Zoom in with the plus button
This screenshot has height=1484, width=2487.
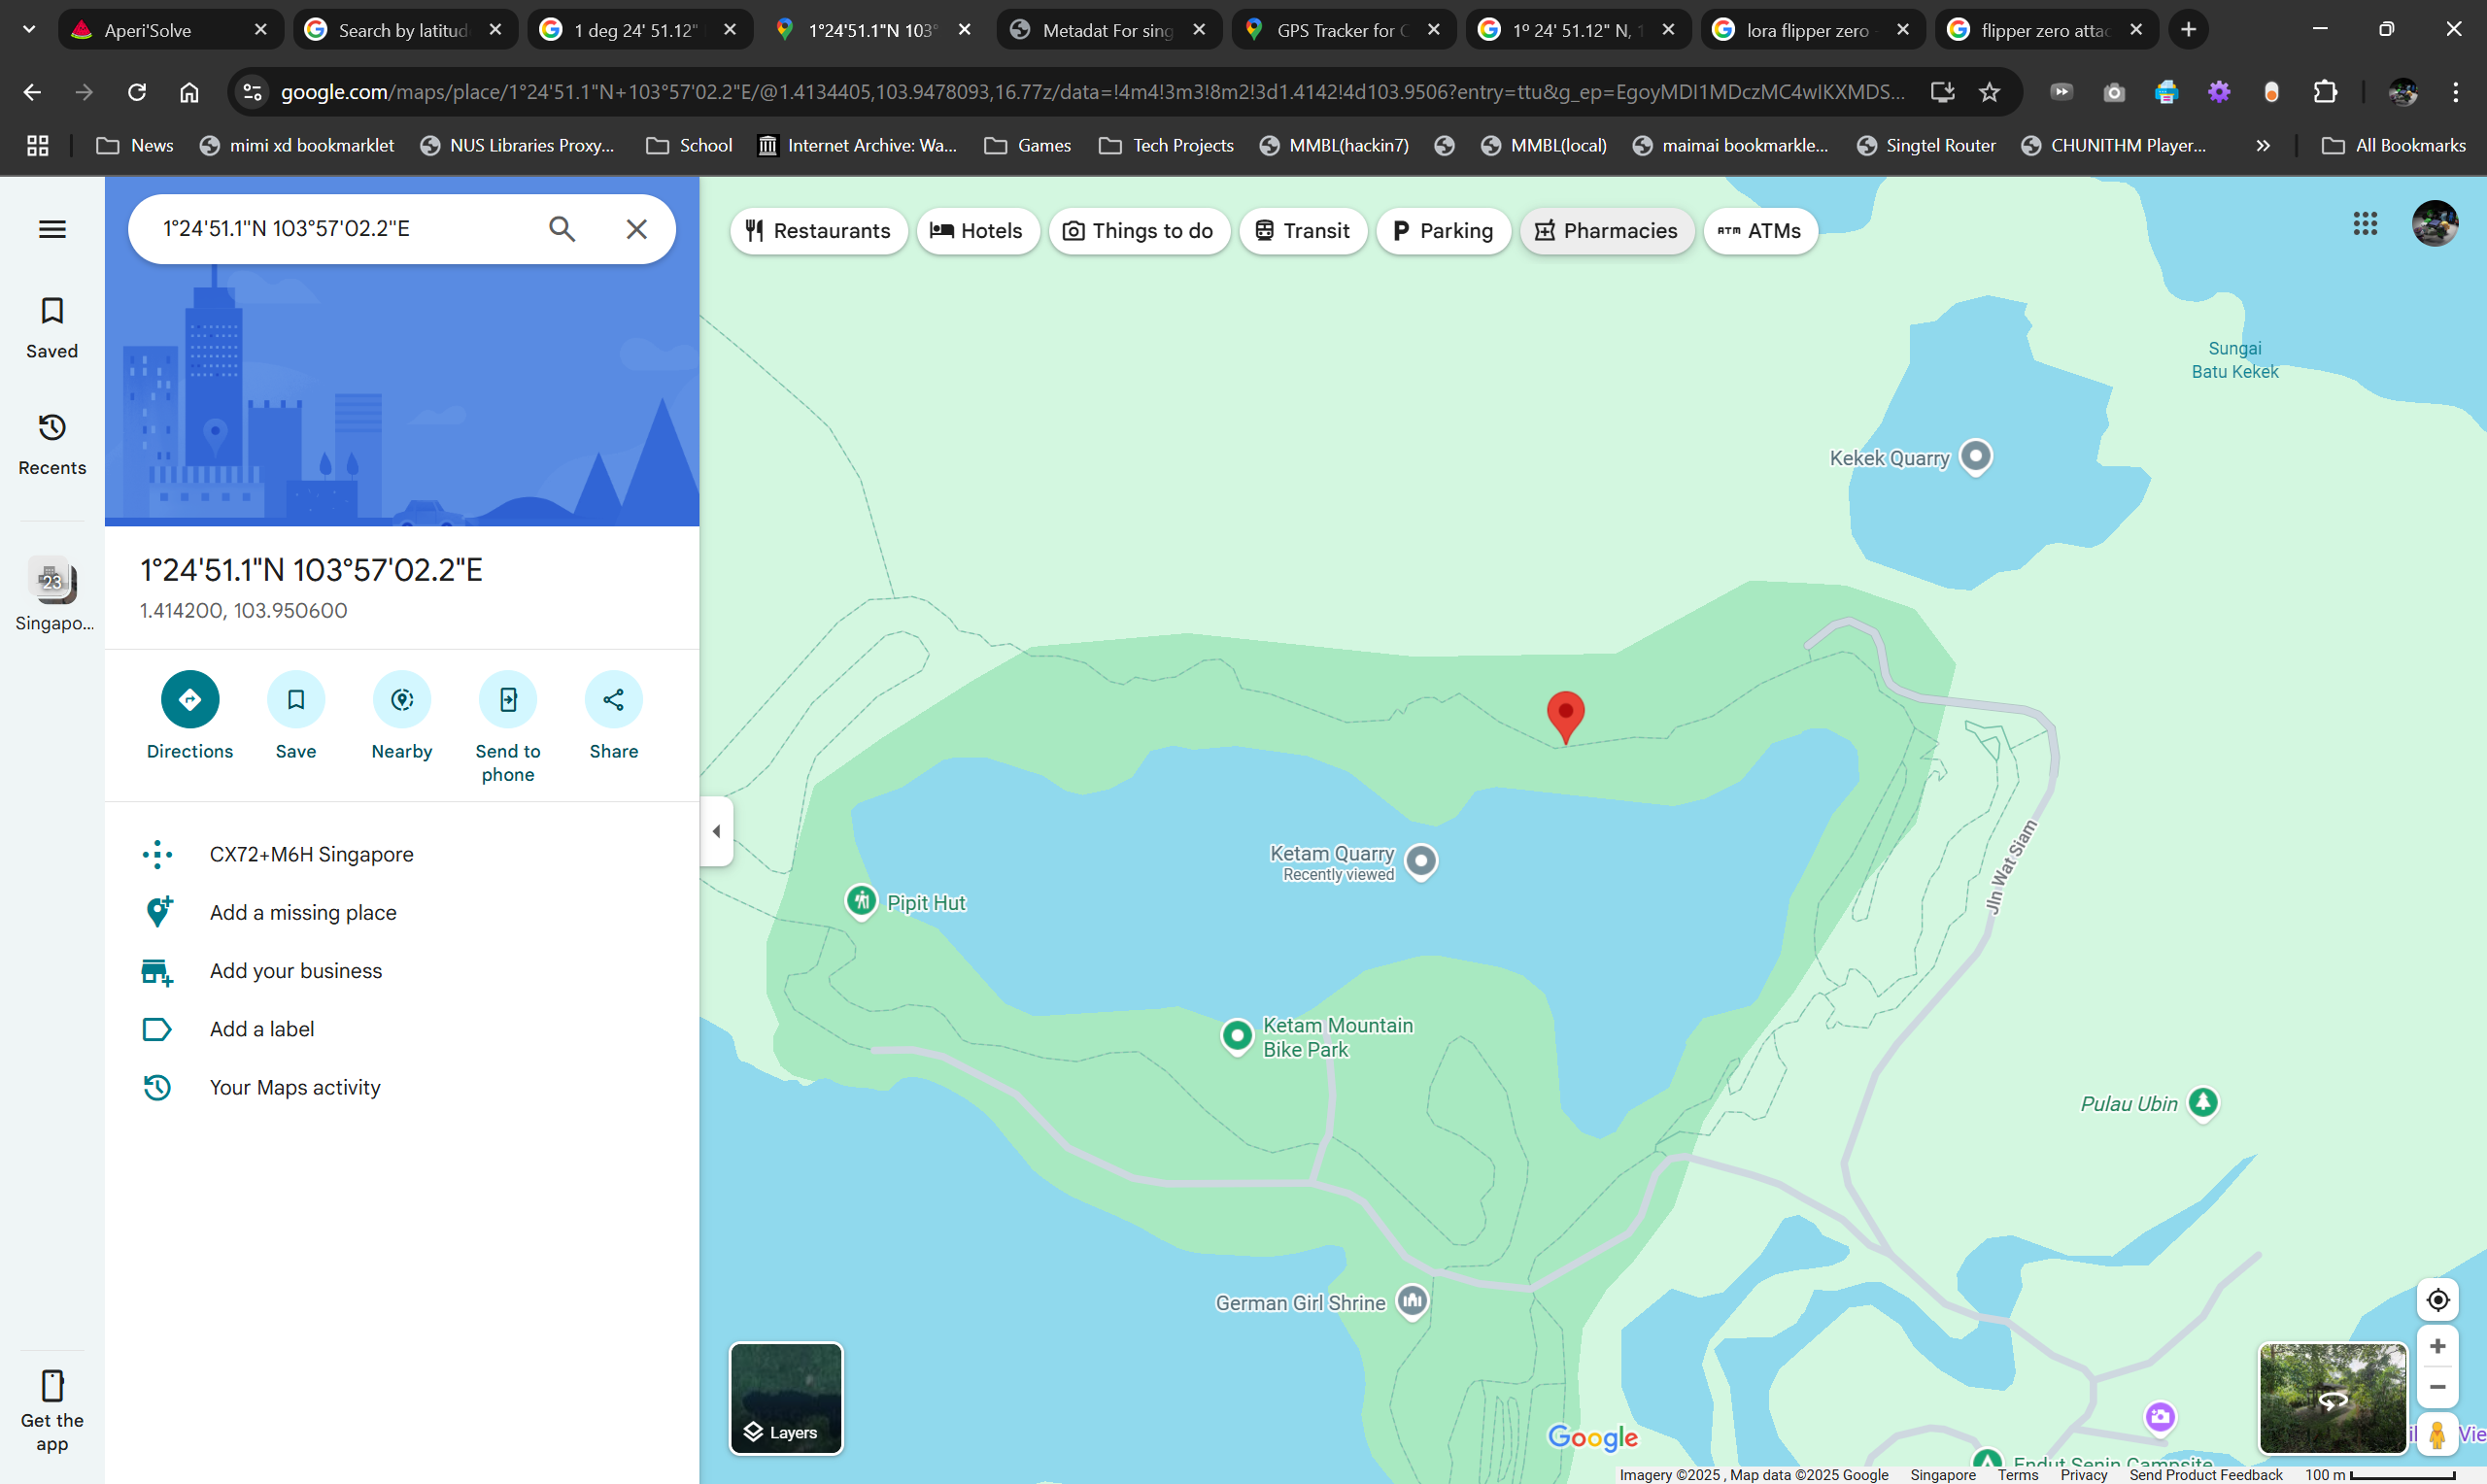point(2437,1346)
